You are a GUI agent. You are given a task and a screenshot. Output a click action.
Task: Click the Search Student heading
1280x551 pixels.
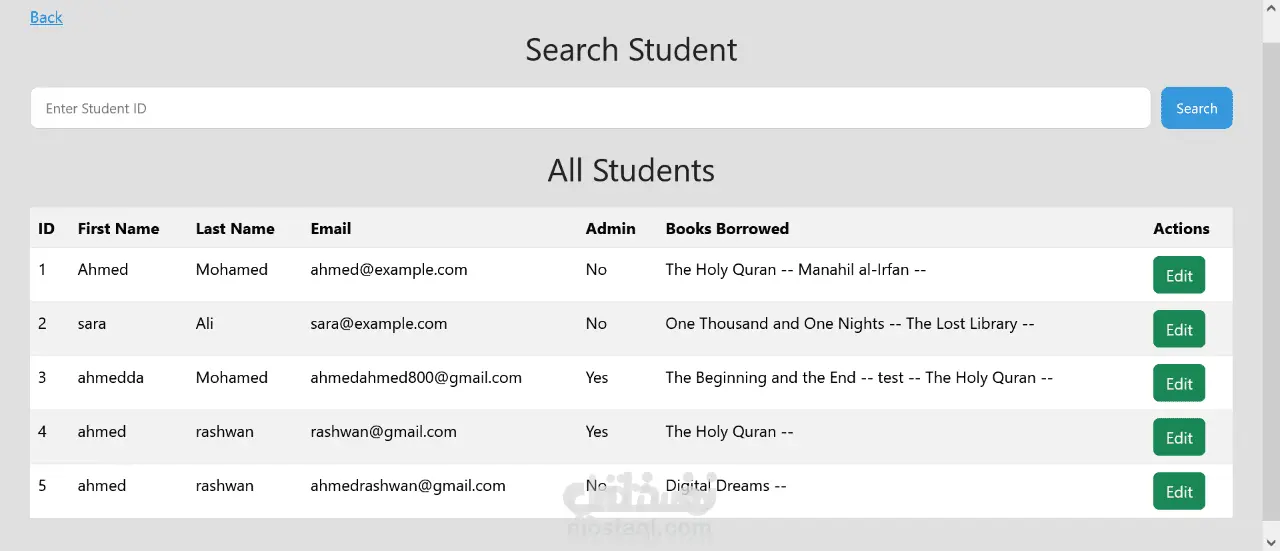(631, 50)
